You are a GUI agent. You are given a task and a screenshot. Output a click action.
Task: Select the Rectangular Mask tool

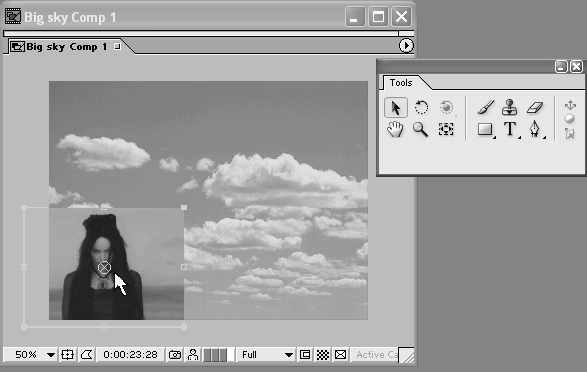(486, 129)
